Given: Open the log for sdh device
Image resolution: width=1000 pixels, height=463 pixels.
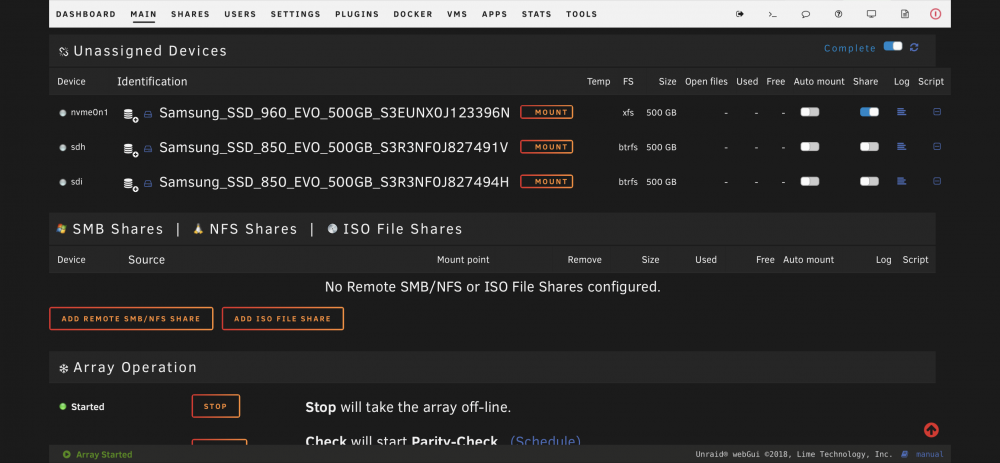Looking at the screenshot, I should click(901, 146).
